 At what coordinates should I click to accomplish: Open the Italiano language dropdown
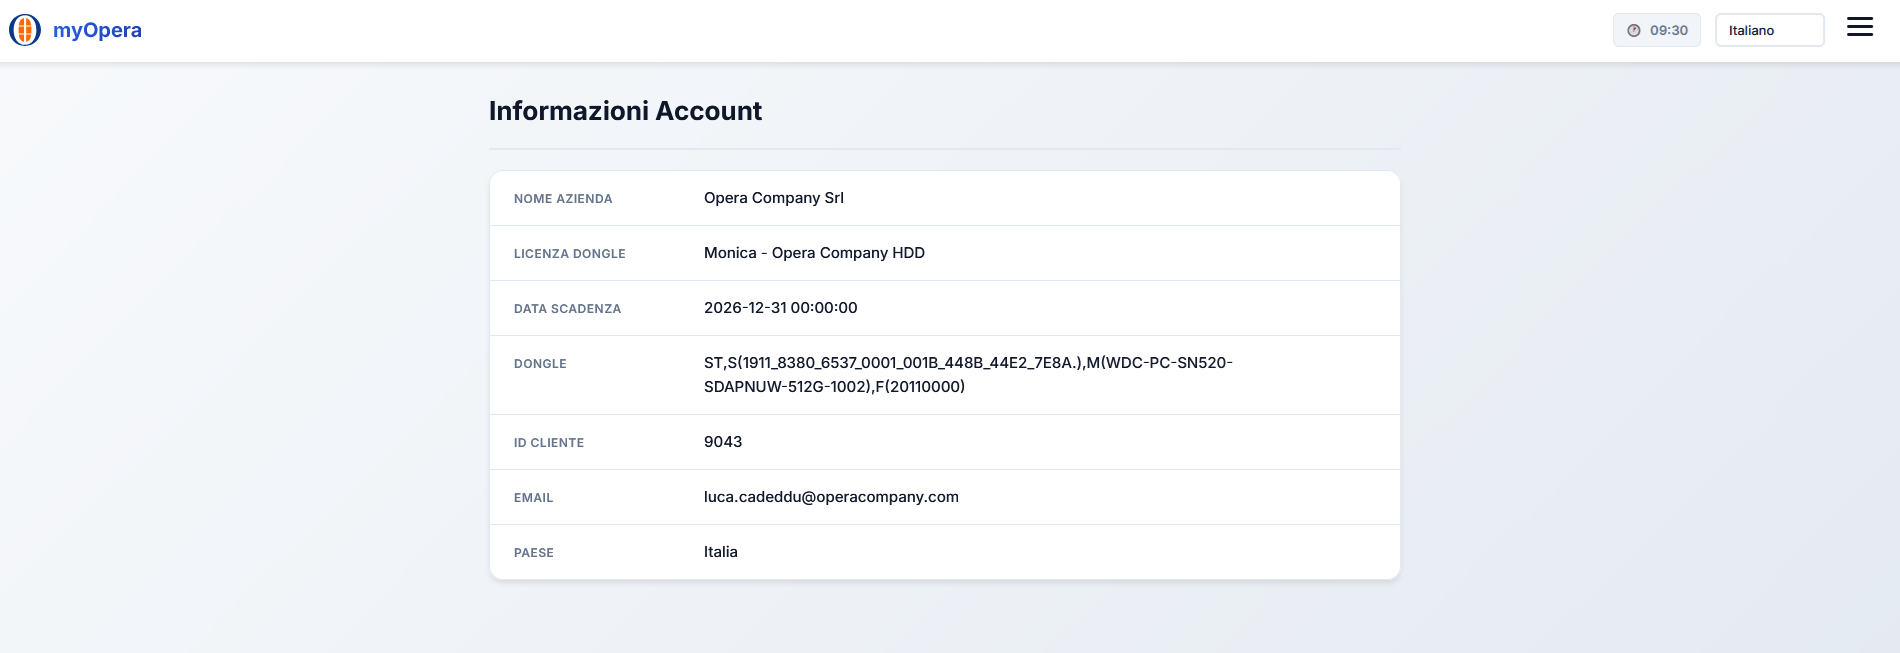pos(1769,30)
